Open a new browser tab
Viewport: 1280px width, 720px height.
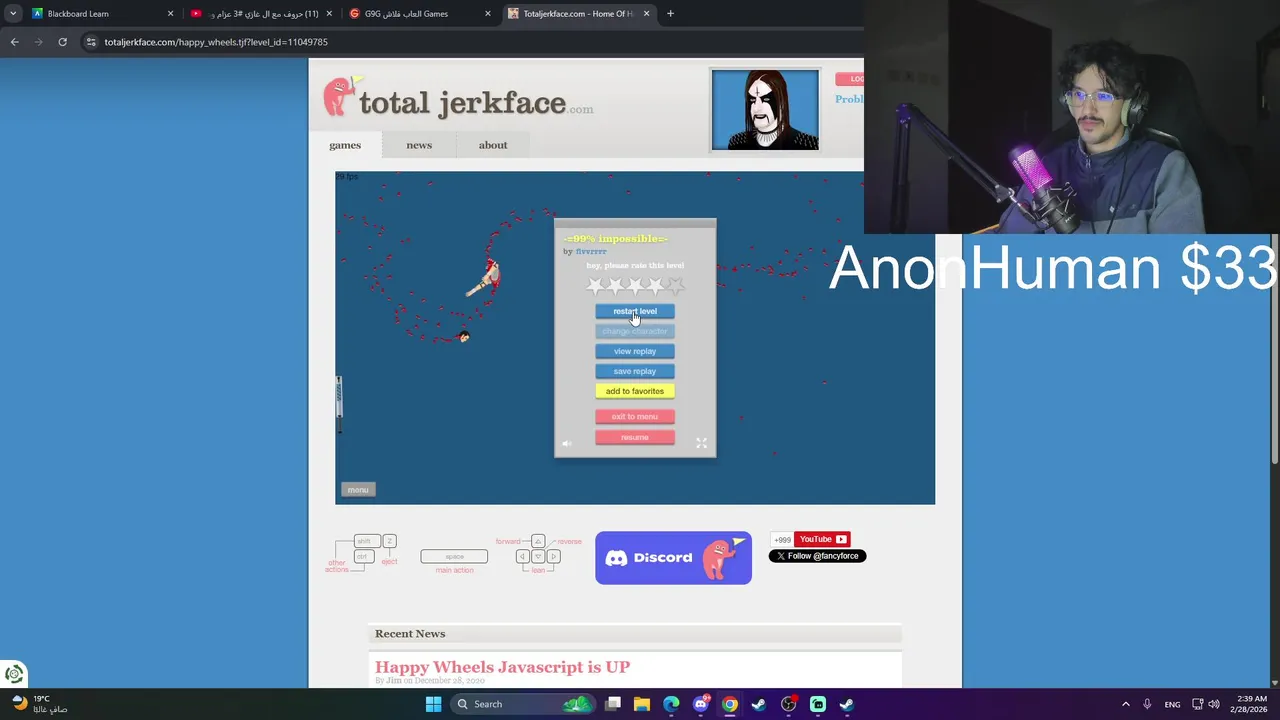point(670,14)
